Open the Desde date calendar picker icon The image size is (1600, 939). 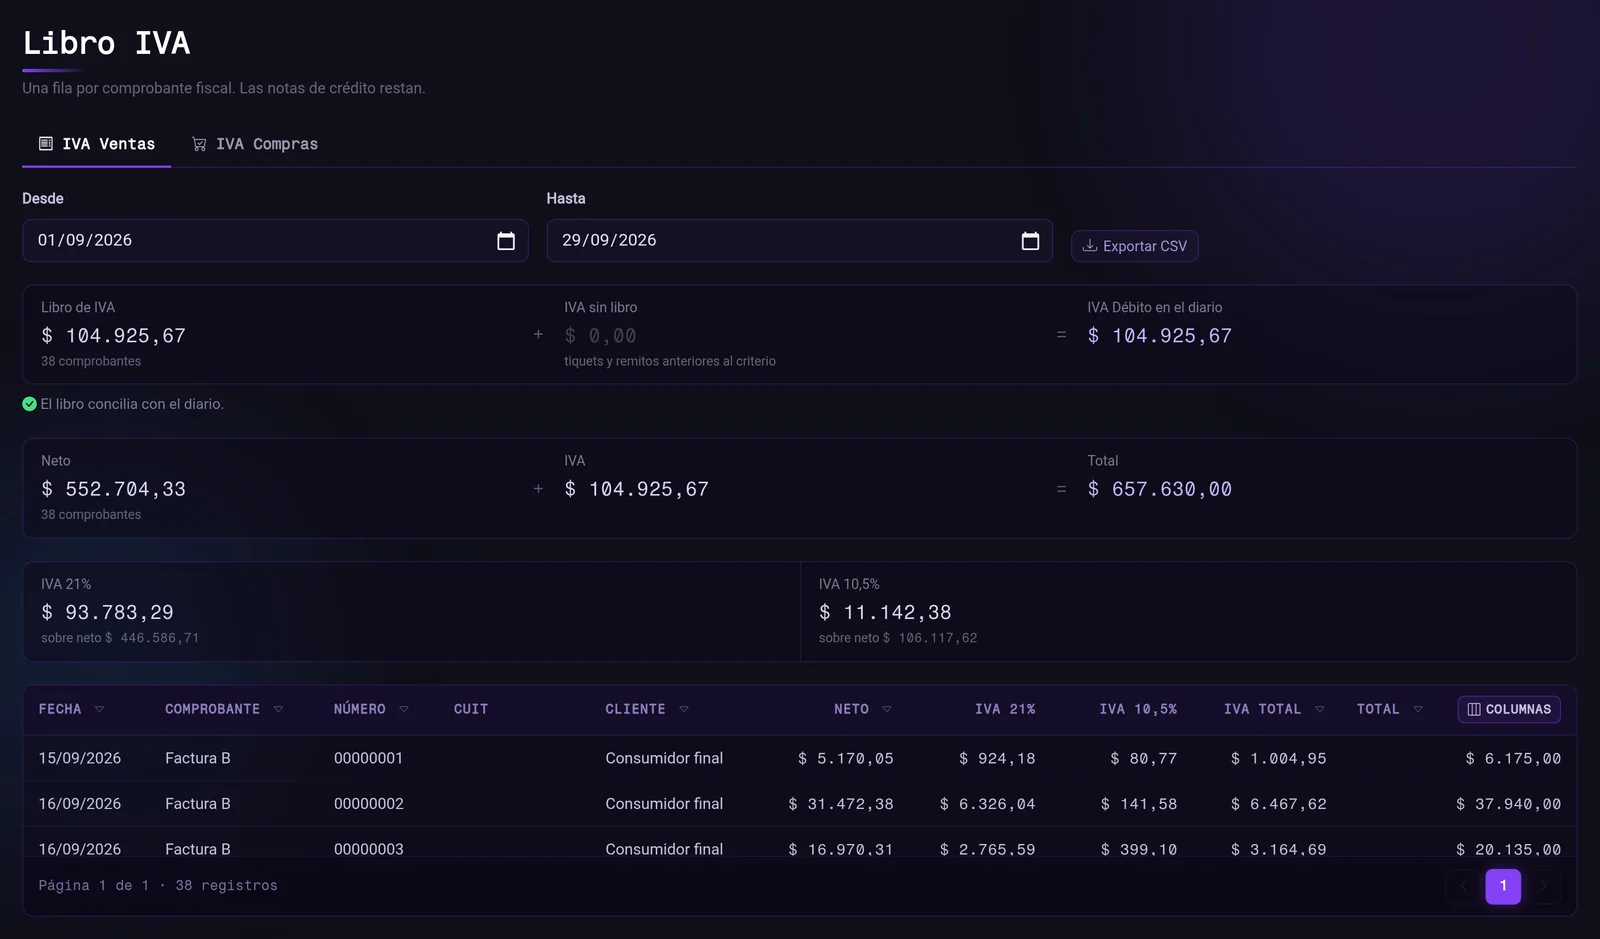coord(506,241)
